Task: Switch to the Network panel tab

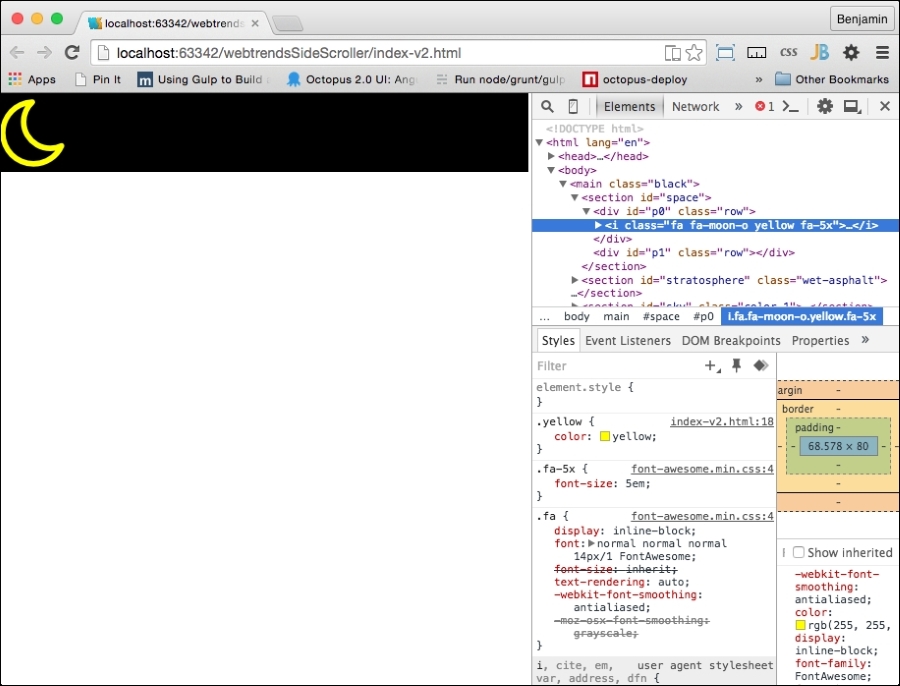Action: tap(695, 106)
